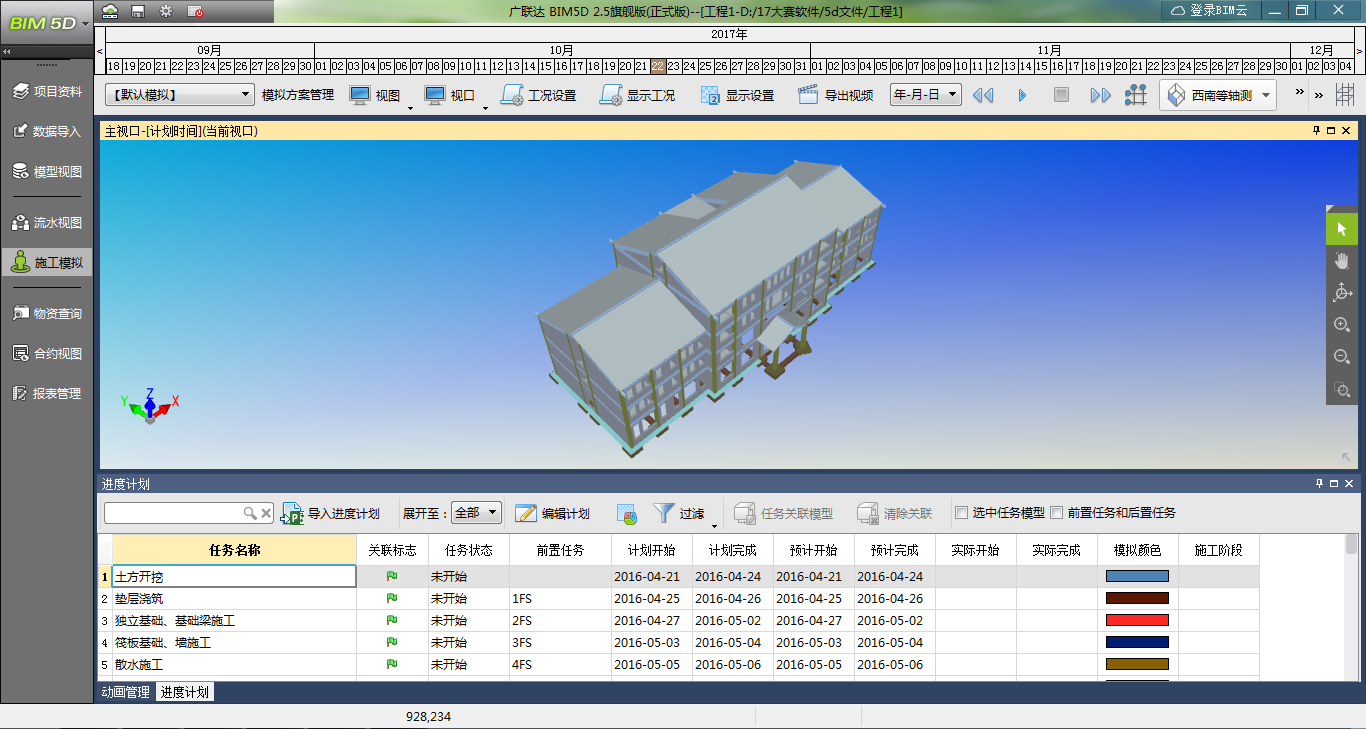Viewport: 1366px width, 729px height.
Task: Click the schedule search input field
Action: click(174, 513)
